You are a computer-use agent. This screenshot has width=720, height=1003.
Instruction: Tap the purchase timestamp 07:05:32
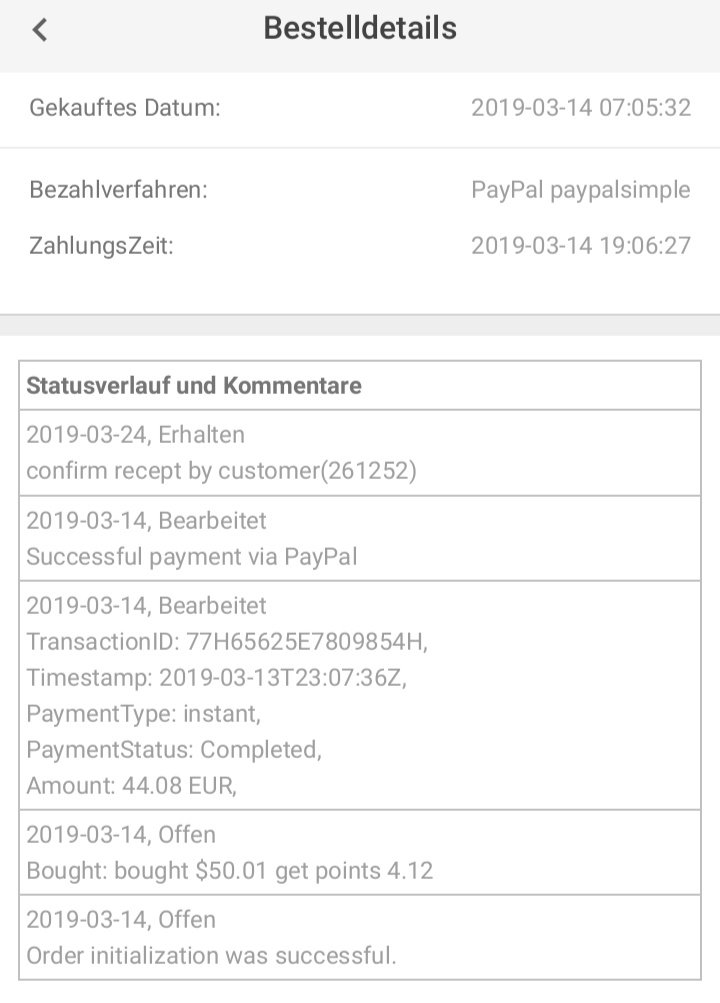(580, 108)
